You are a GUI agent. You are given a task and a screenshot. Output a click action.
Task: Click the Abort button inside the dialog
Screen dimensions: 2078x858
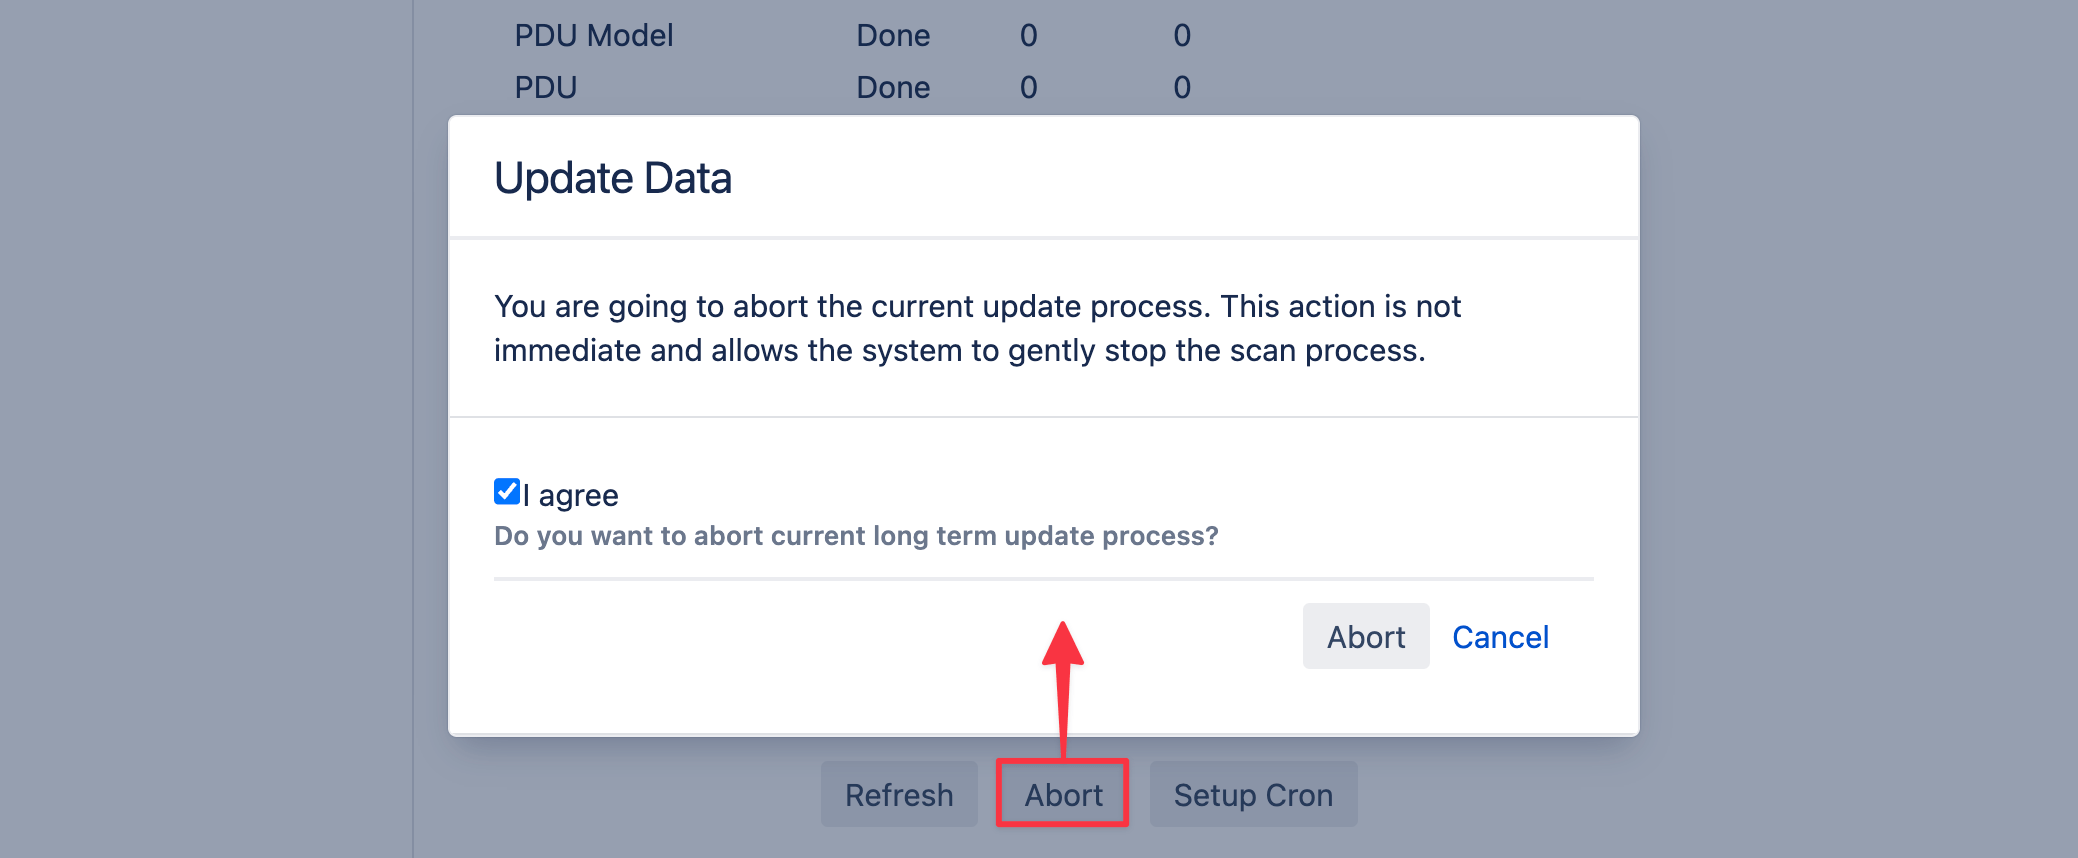[x=1366, y=636]
